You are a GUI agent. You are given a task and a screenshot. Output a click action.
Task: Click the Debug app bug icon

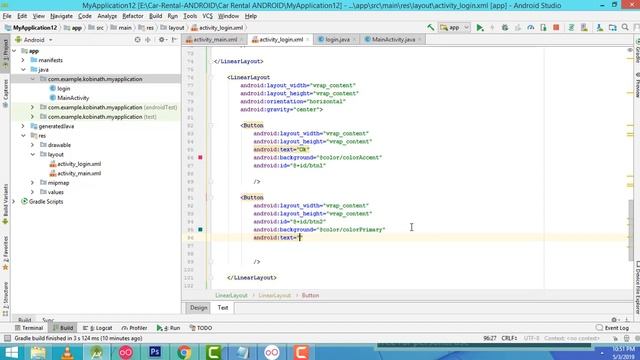[505, 27]
